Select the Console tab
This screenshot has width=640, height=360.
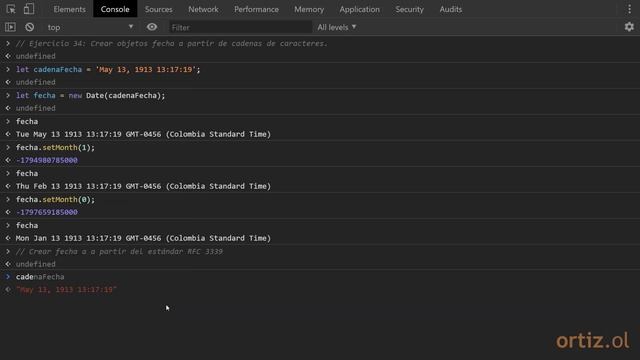pyautogui.click(x=115, y=9)
